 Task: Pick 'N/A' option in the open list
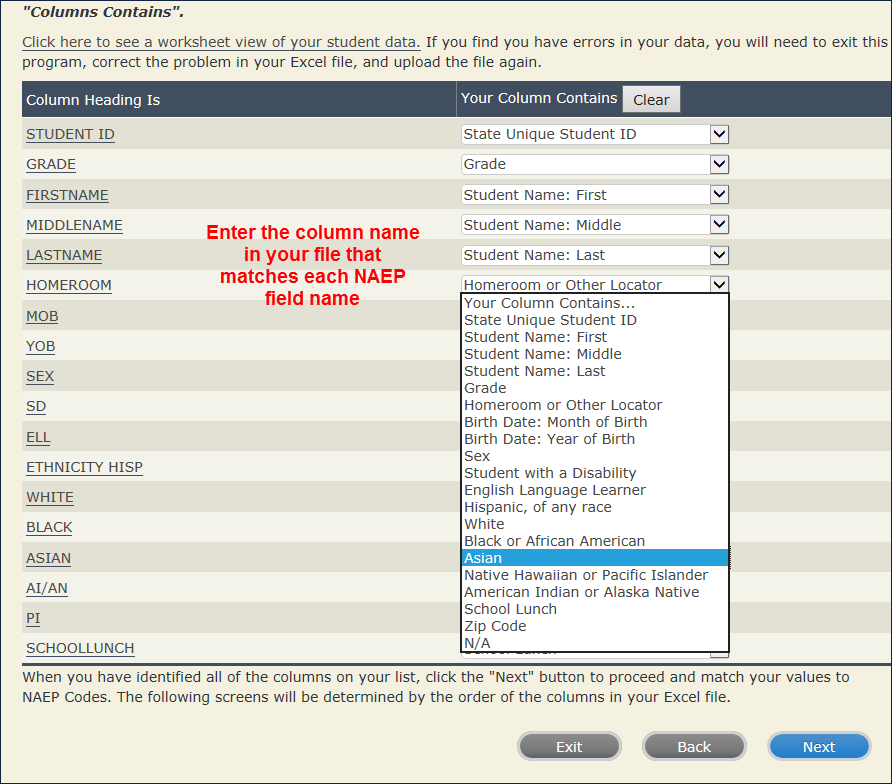coord(595,643)
